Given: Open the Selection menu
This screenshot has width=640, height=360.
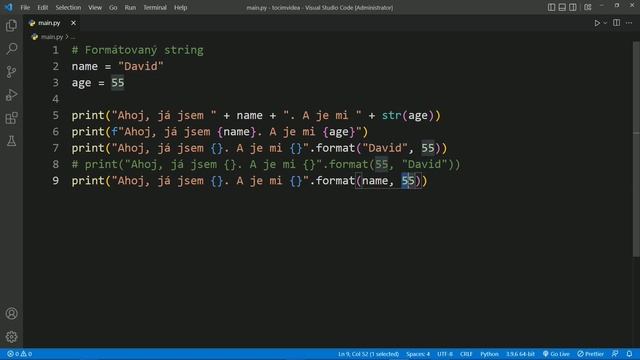Looking at the screenshot, I should point(68,7).
